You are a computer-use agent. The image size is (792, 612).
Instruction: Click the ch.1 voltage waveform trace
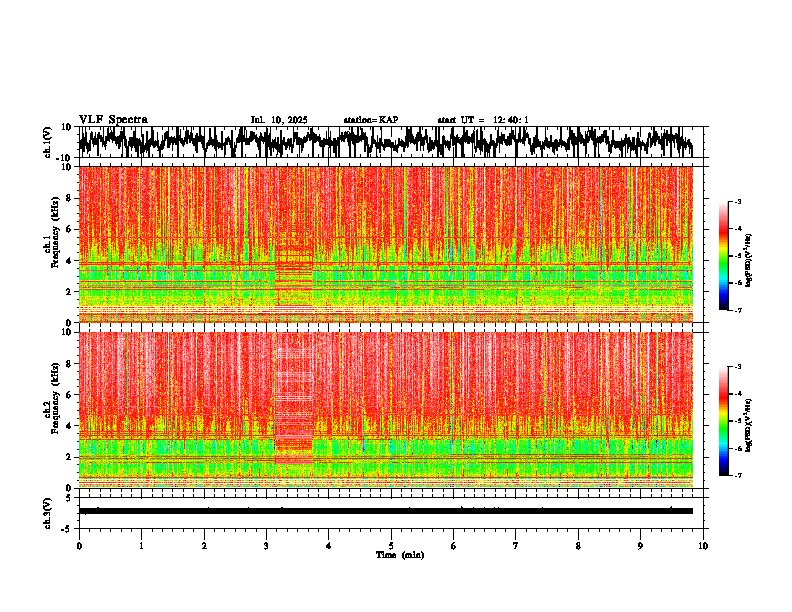385,142
